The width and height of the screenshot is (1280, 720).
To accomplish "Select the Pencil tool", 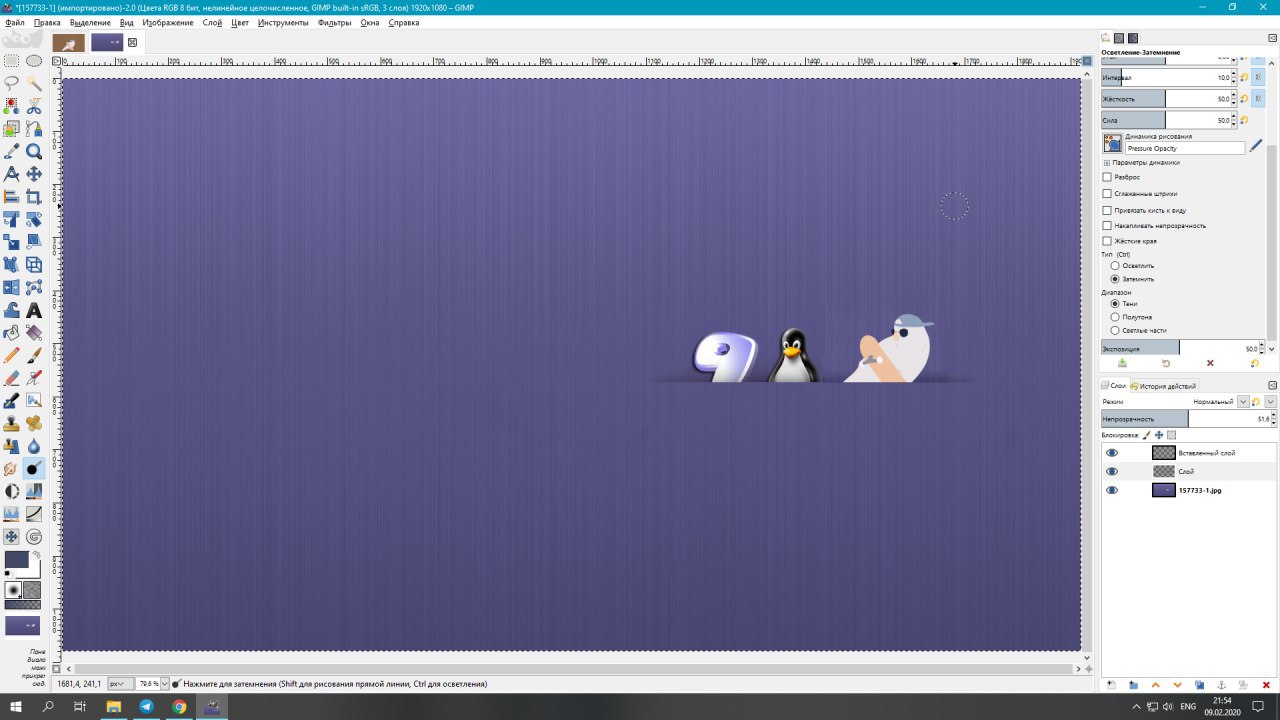I will [12, 355].
